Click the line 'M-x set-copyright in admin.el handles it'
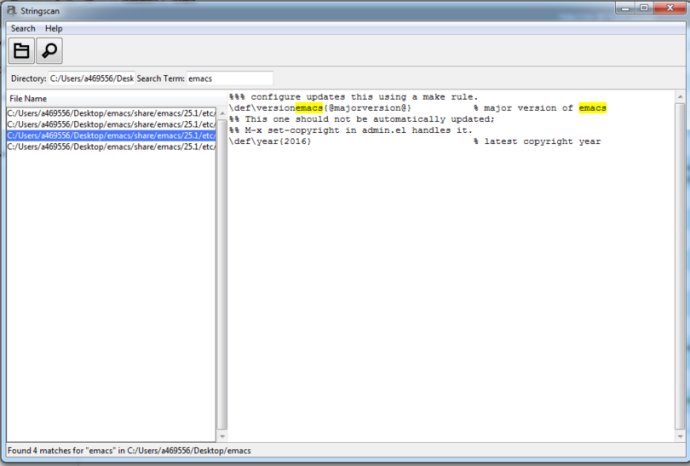 coord(350,130)
